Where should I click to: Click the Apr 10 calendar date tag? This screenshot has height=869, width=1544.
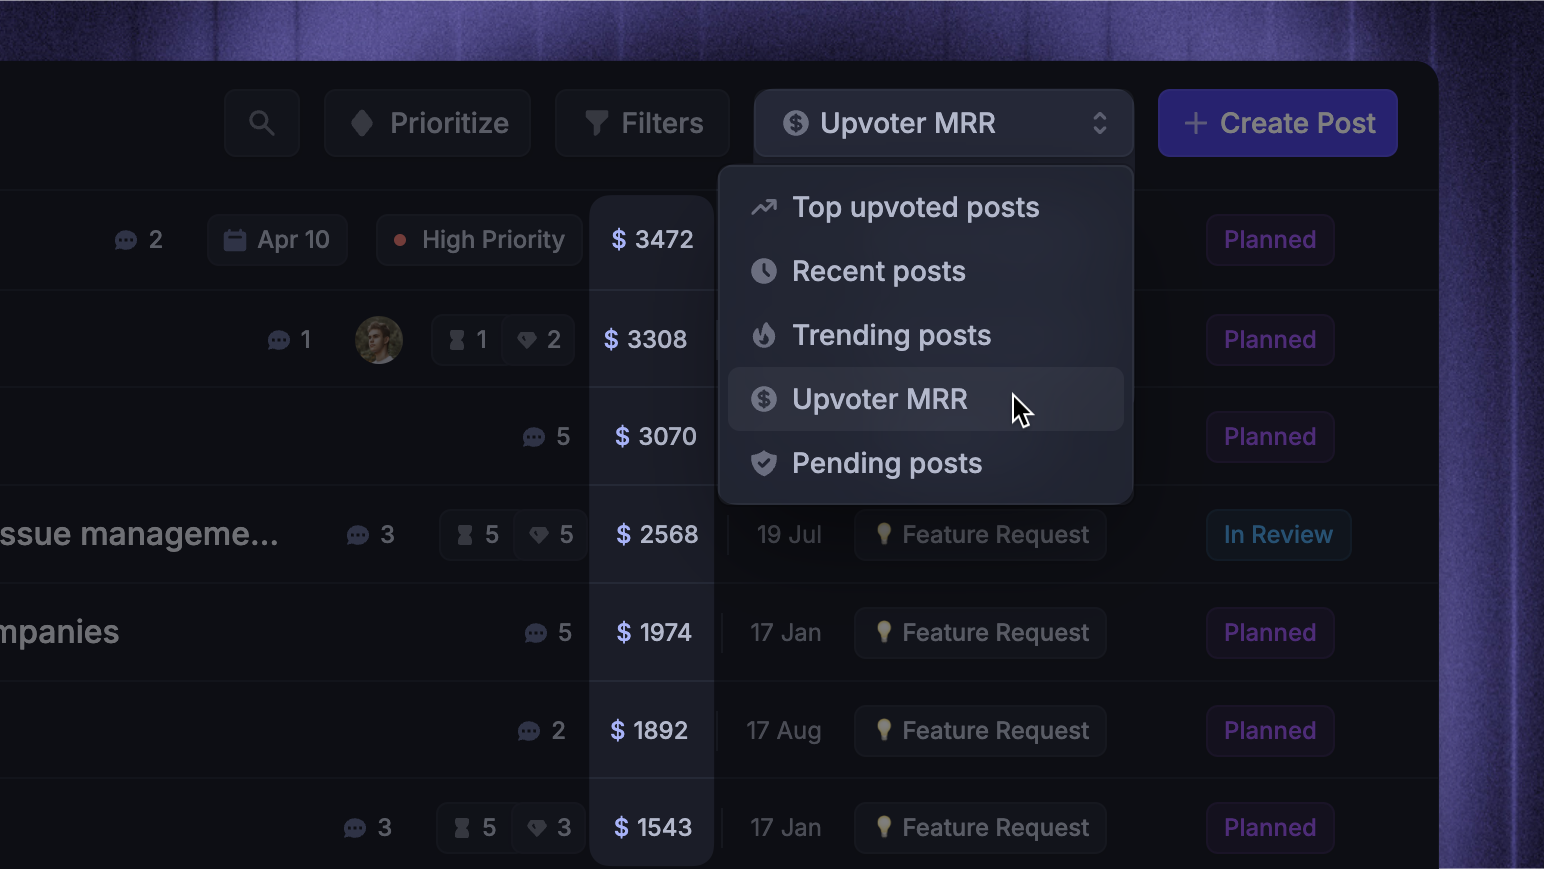(277, 240)
